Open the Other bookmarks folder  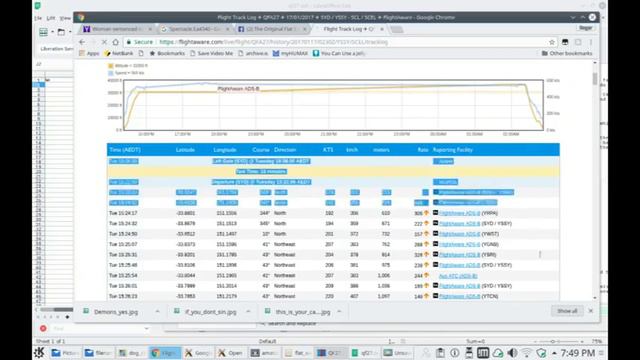pyautogui.click(x=567, y=53)
